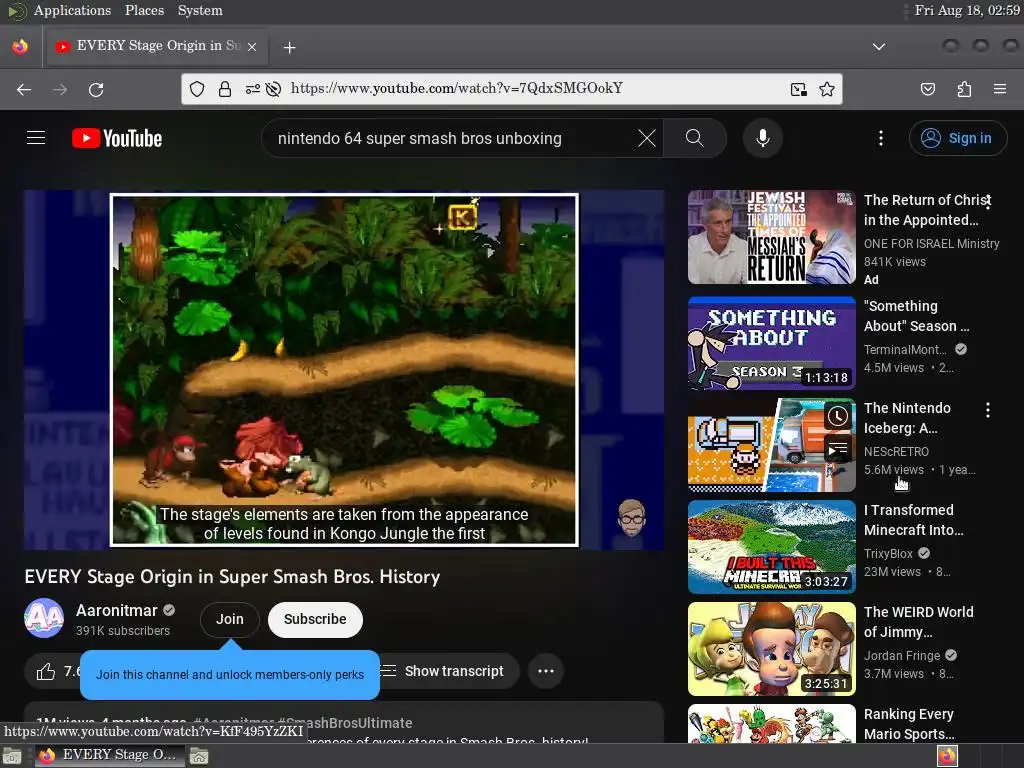Click the Join channel button

pos(230,619)
